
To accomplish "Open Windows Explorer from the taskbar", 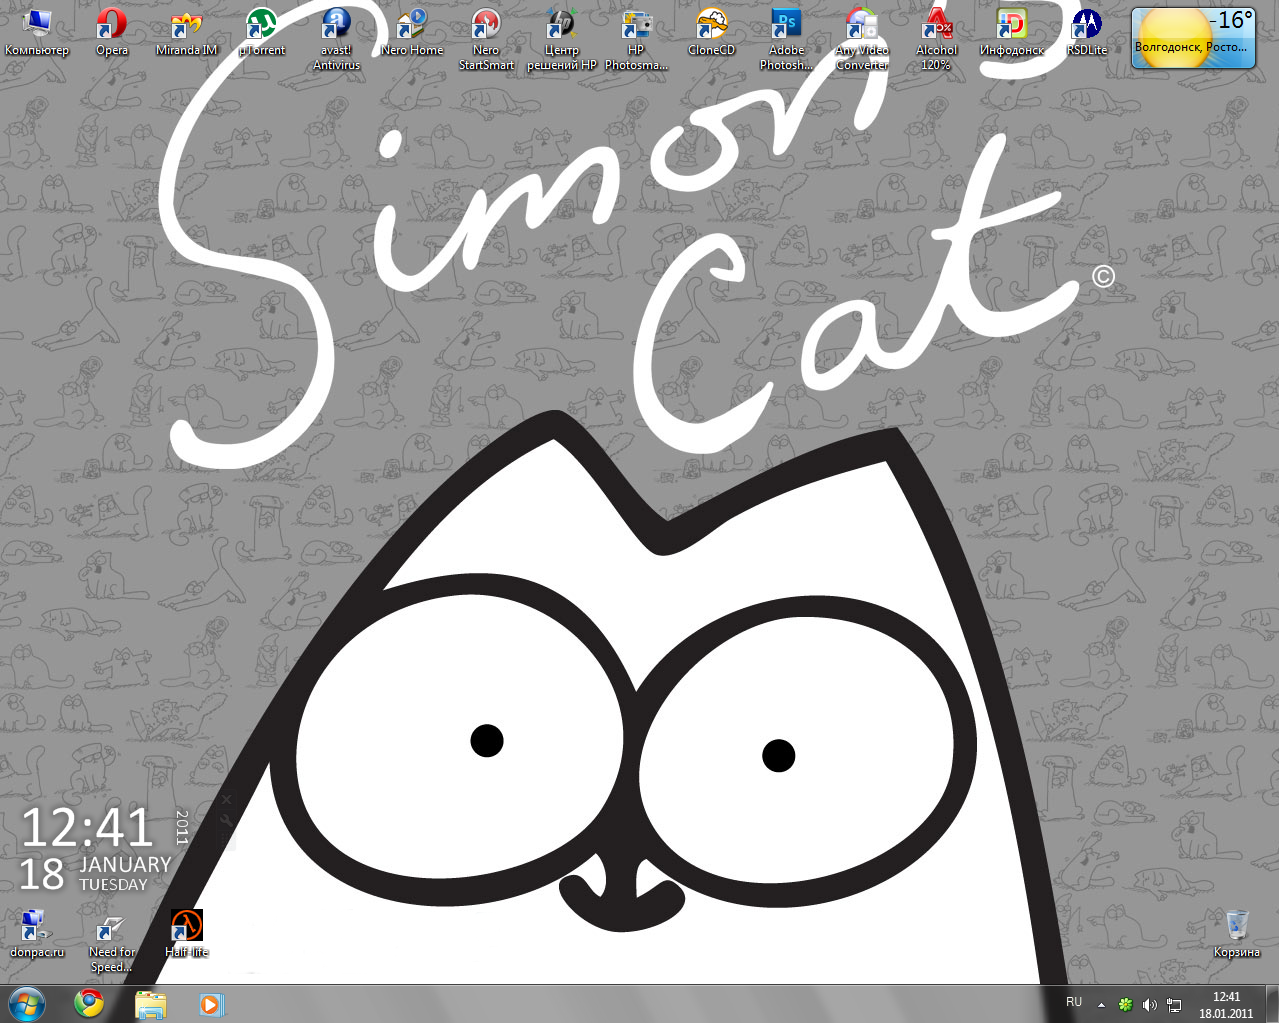I will pyautogui.click(x=150, y=1003).
